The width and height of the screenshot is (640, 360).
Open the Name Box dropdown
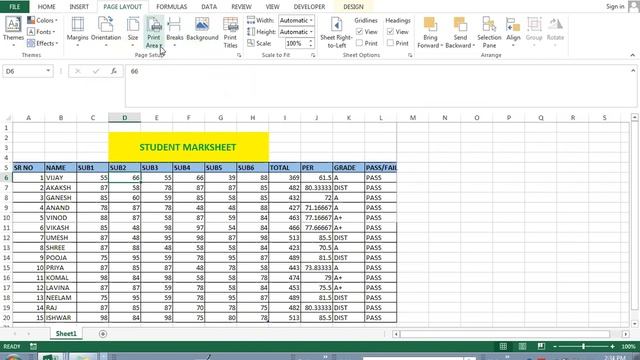coord(48,71)
